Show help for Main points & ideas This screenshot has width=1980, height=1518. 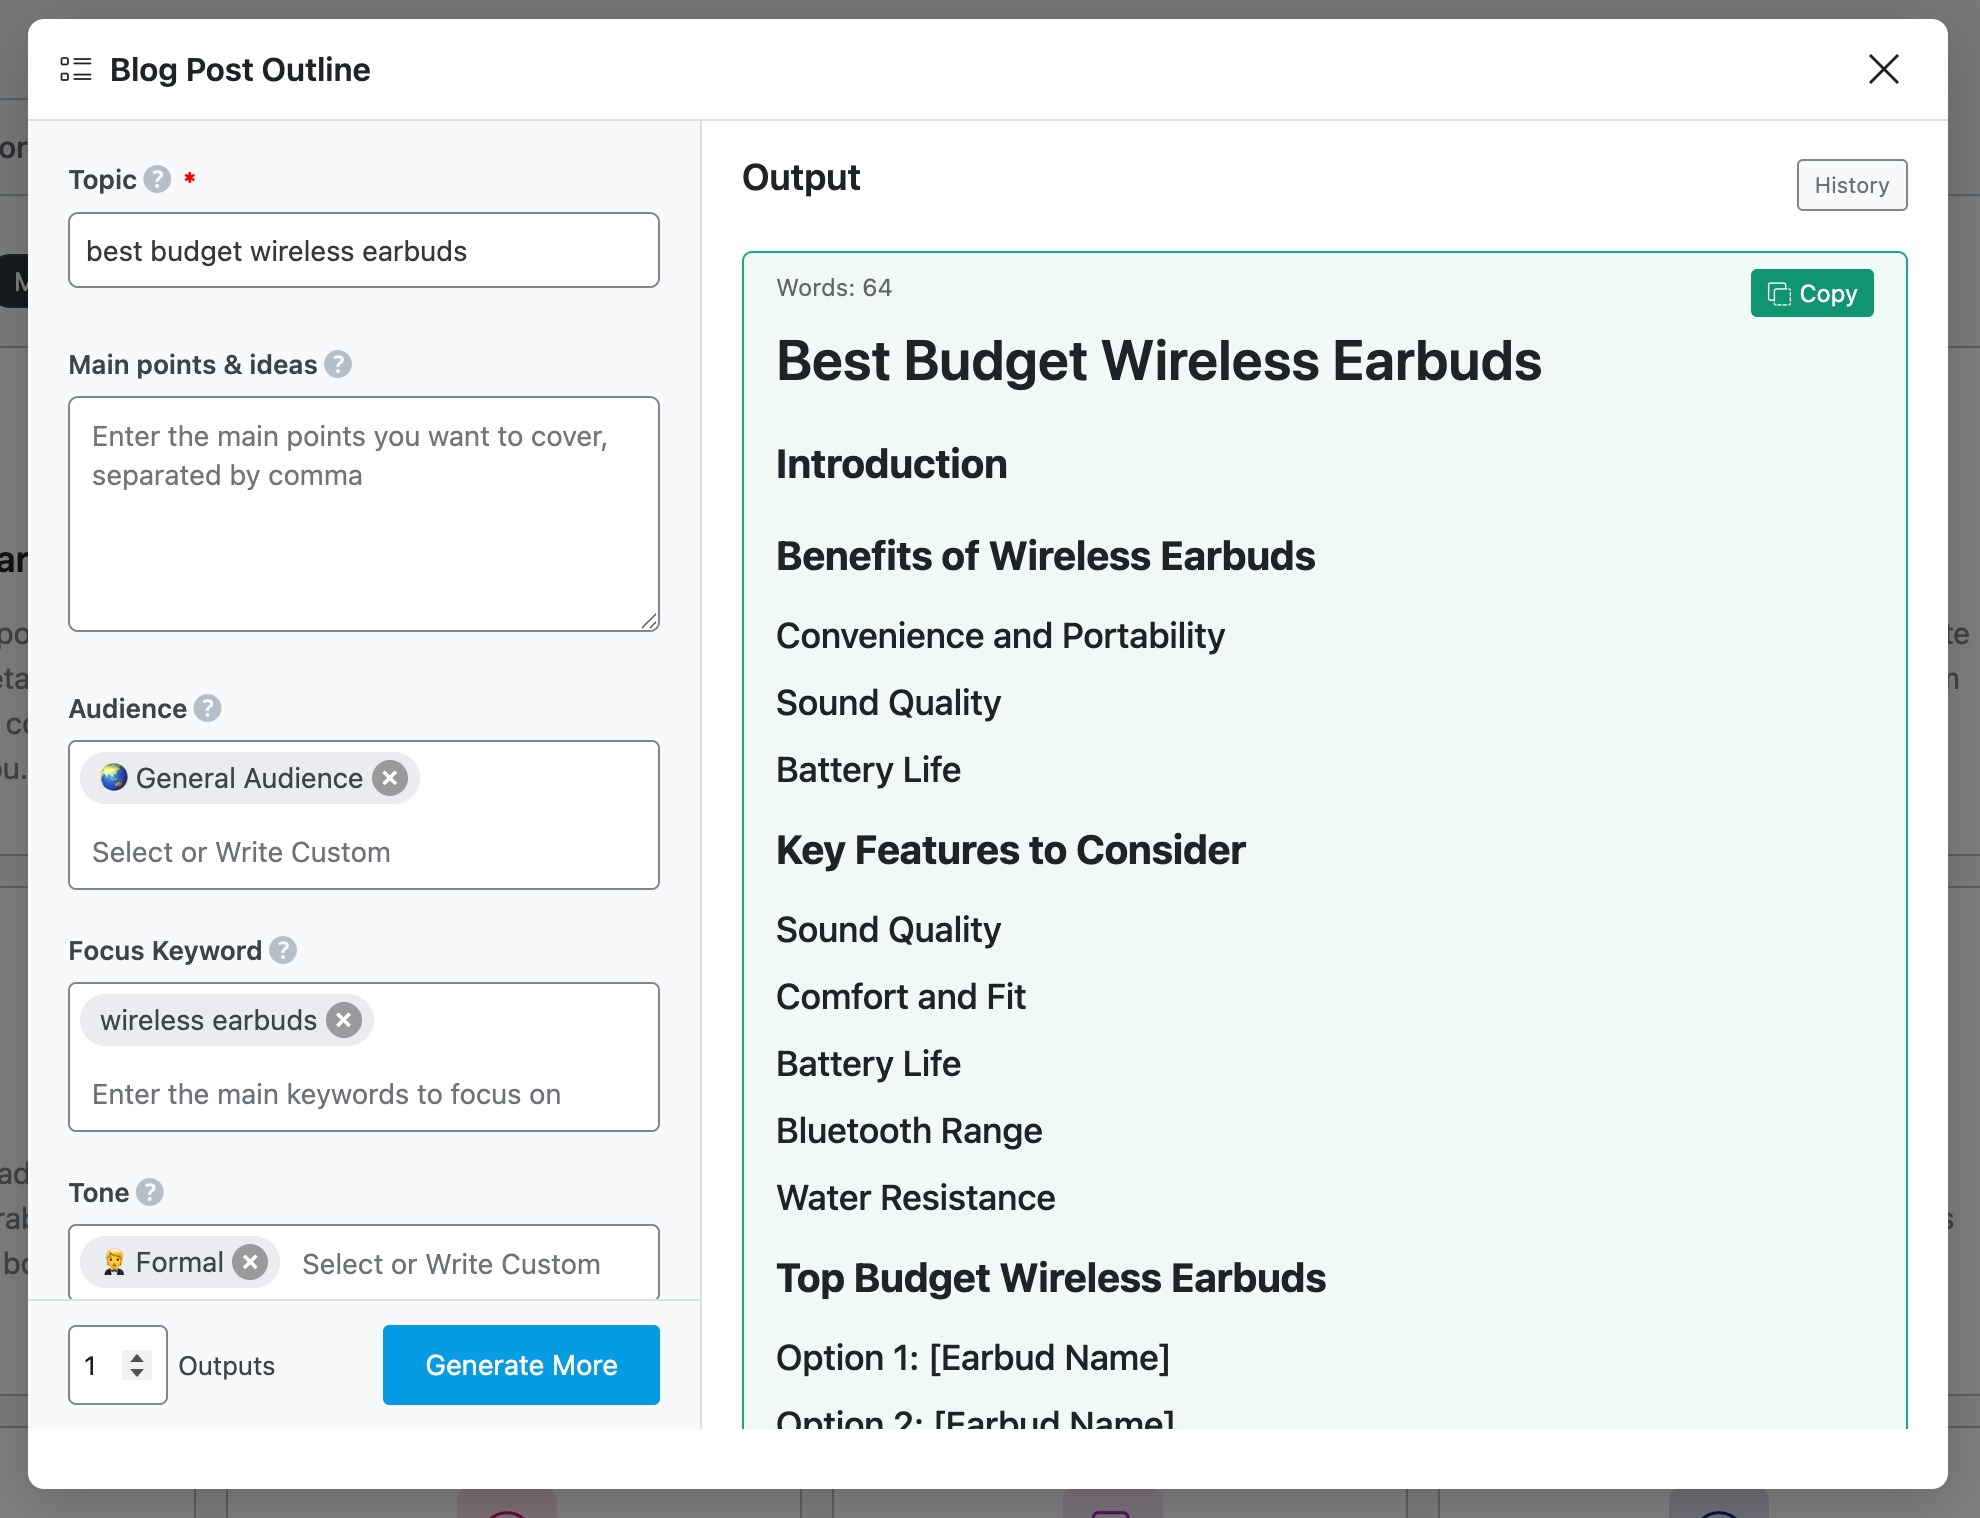click(338, 364)
